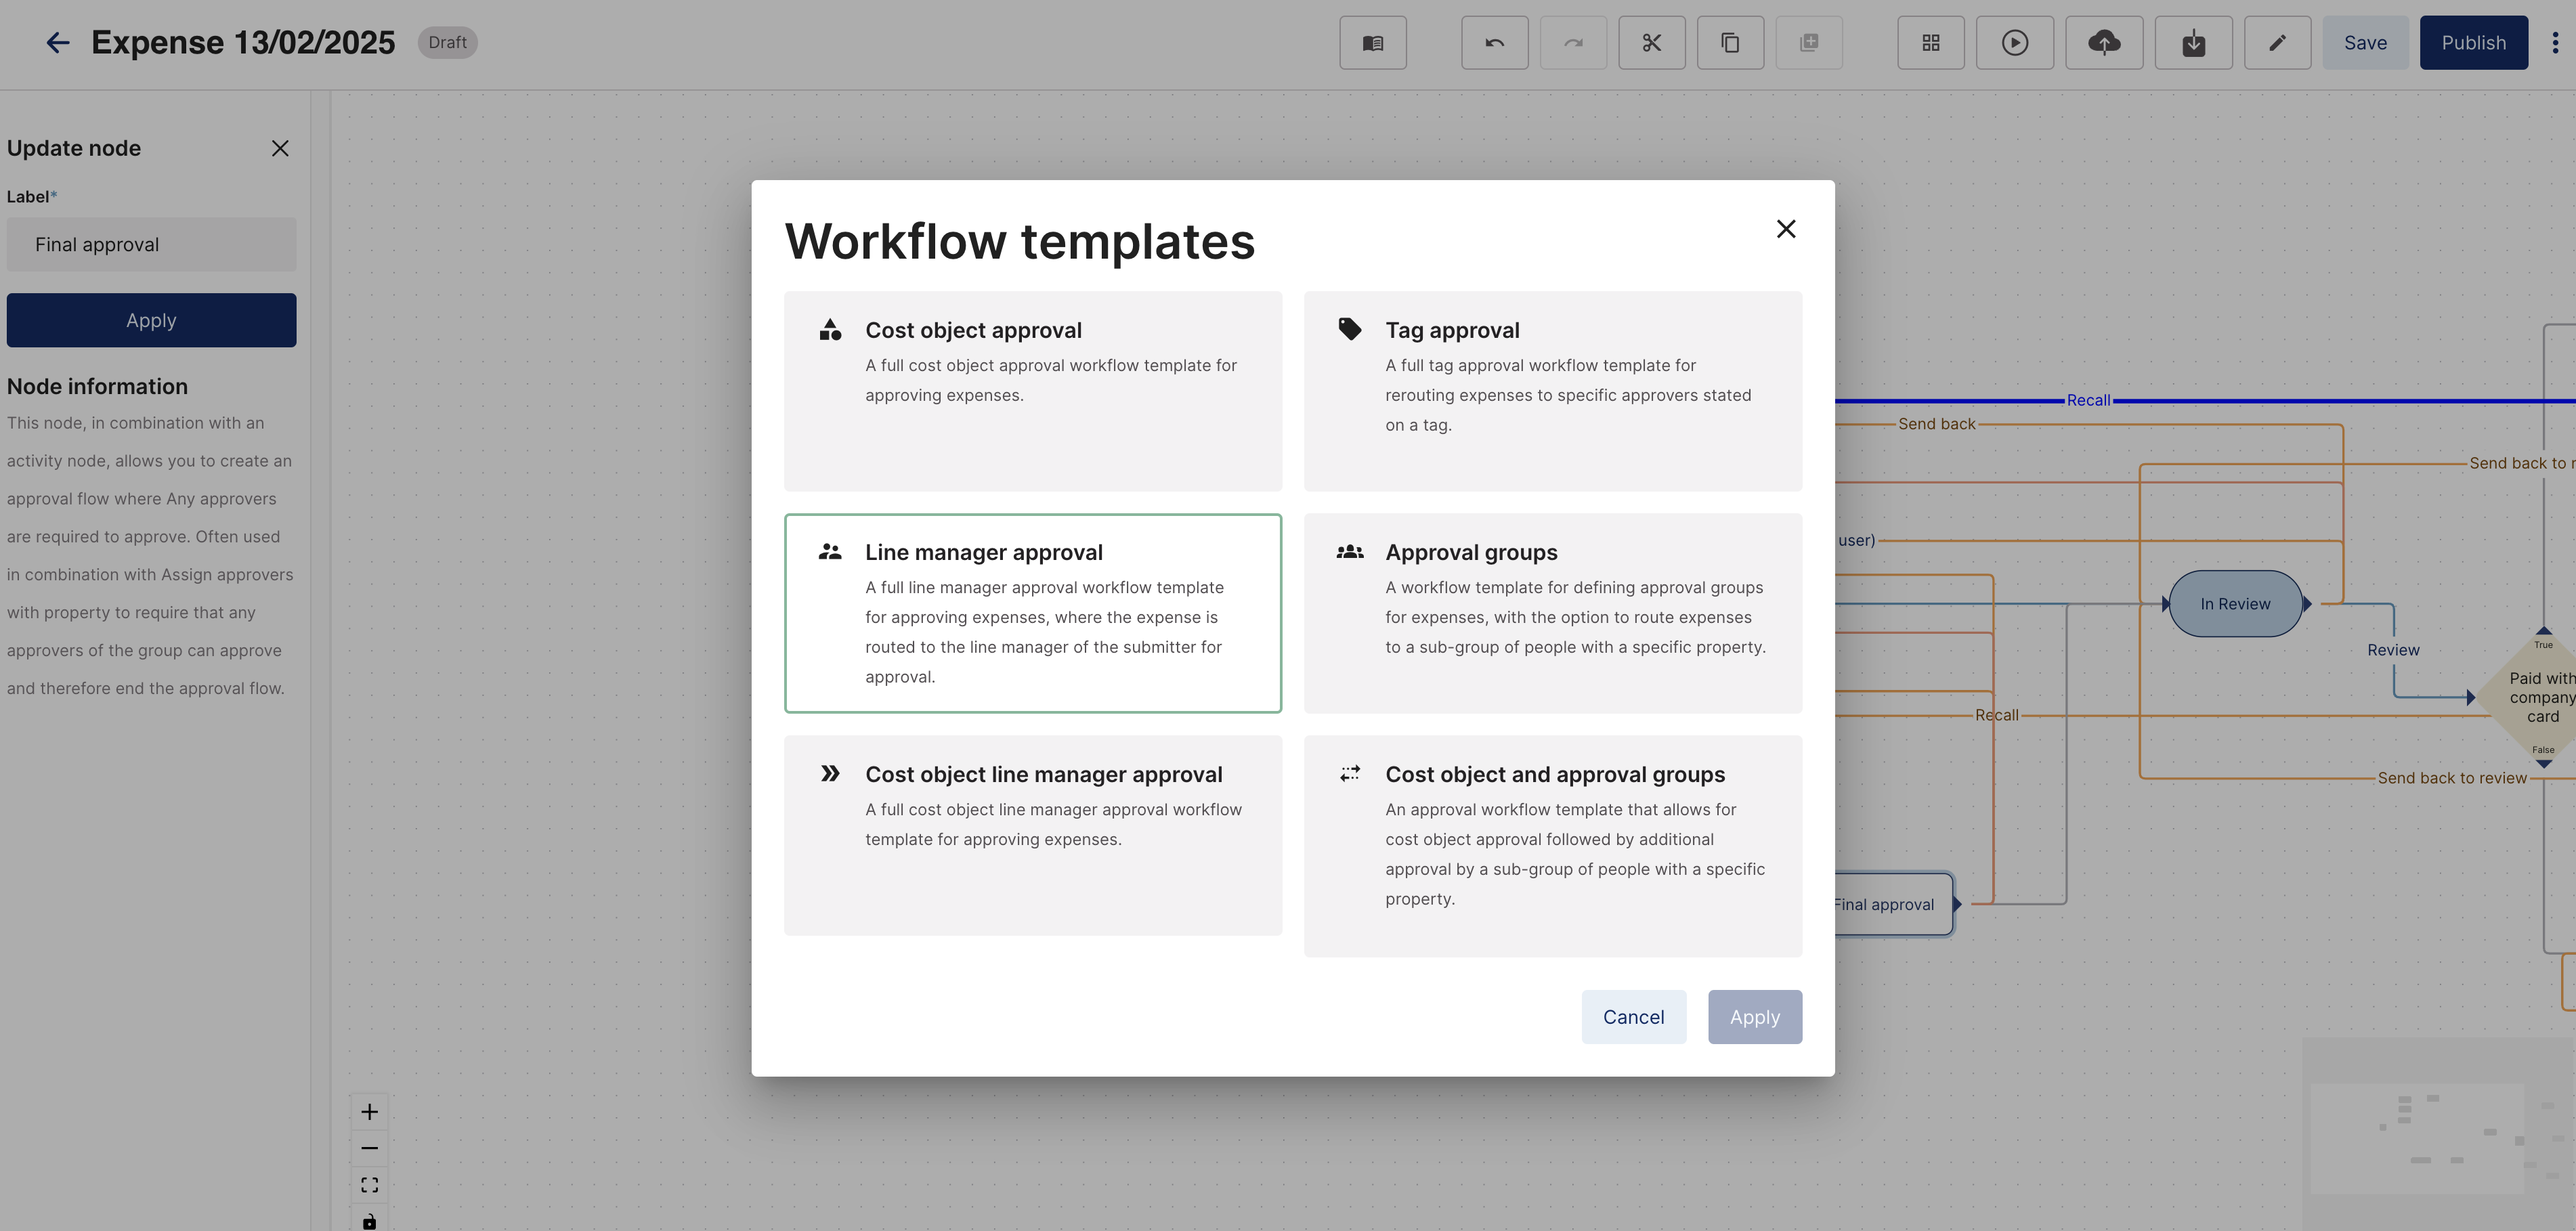Close the Workflow templates dialog
Image resolution: width=2576 pixels, height=1231 pixels.
coord(1785,229)
